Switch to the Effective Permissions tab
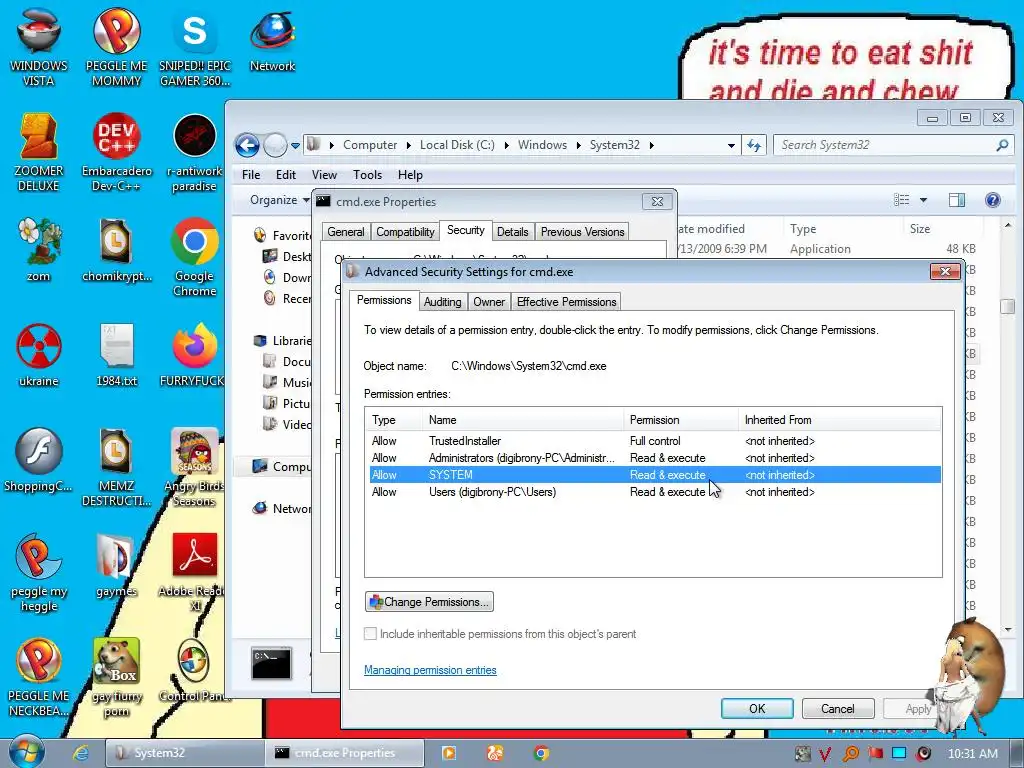1024x768 pixels. [x=566, y=302]
